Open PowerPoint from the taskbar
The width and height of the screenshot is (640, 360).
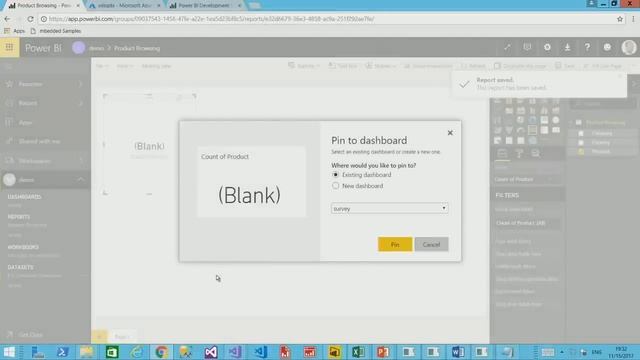coord(383,352)
